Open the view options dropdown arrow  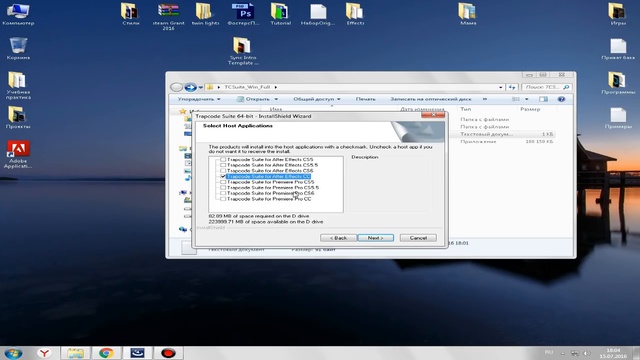click(527, 99)
